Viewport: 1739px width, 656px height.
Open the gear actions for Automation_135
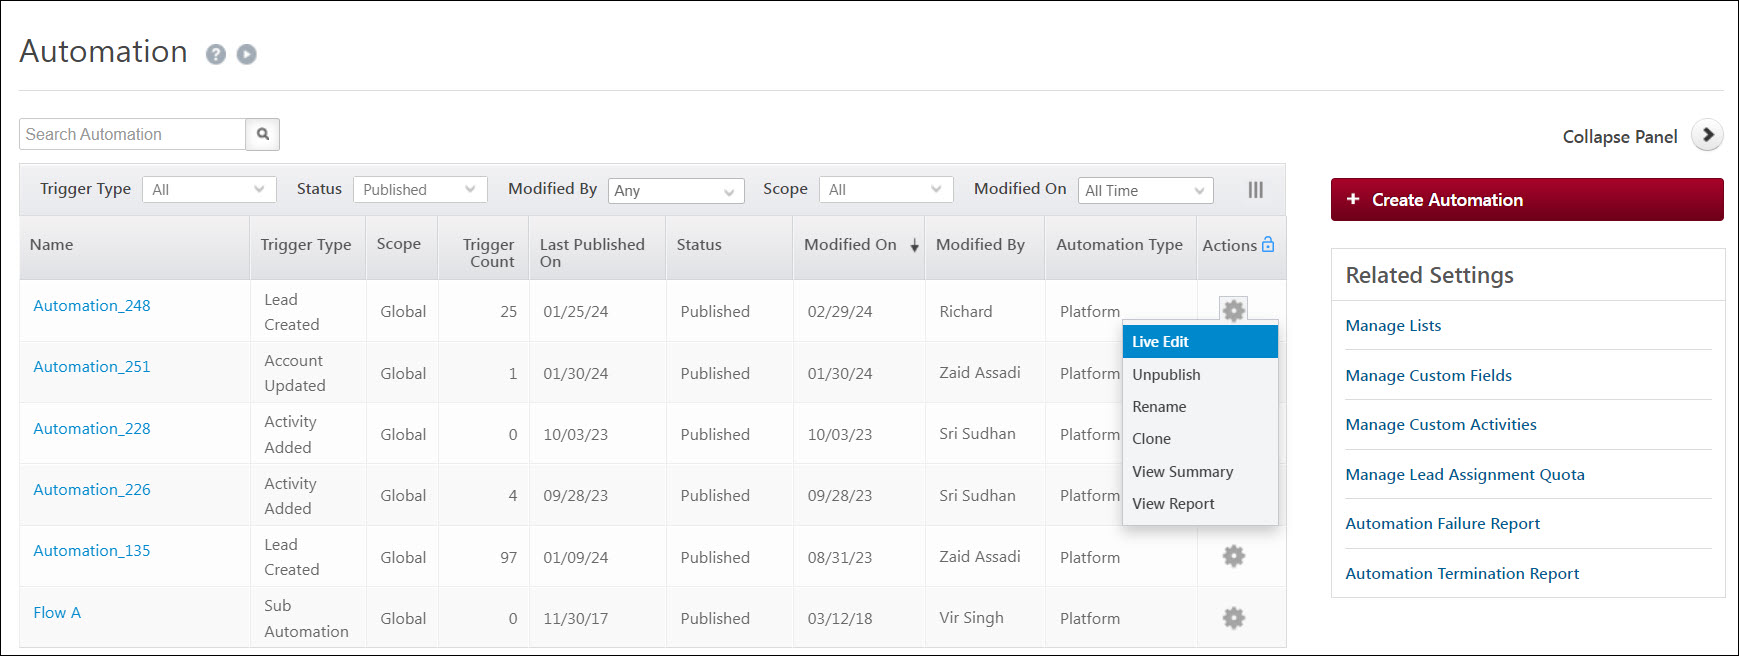coord(1234,556)
